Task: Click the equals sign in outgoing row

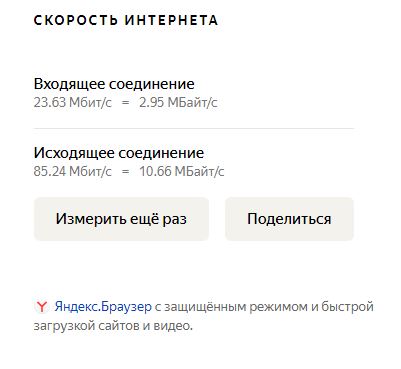Action: pos(125,172)
